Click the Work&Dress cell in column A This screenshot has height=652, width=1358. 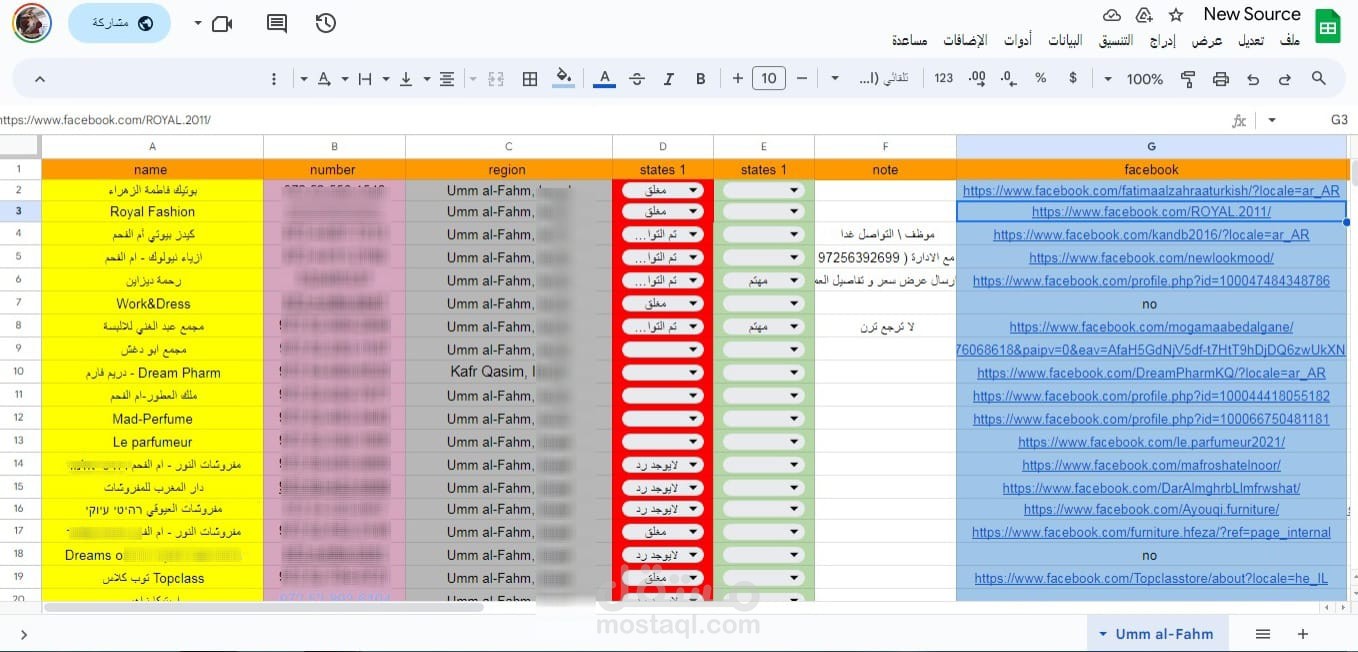coord(152,304)
